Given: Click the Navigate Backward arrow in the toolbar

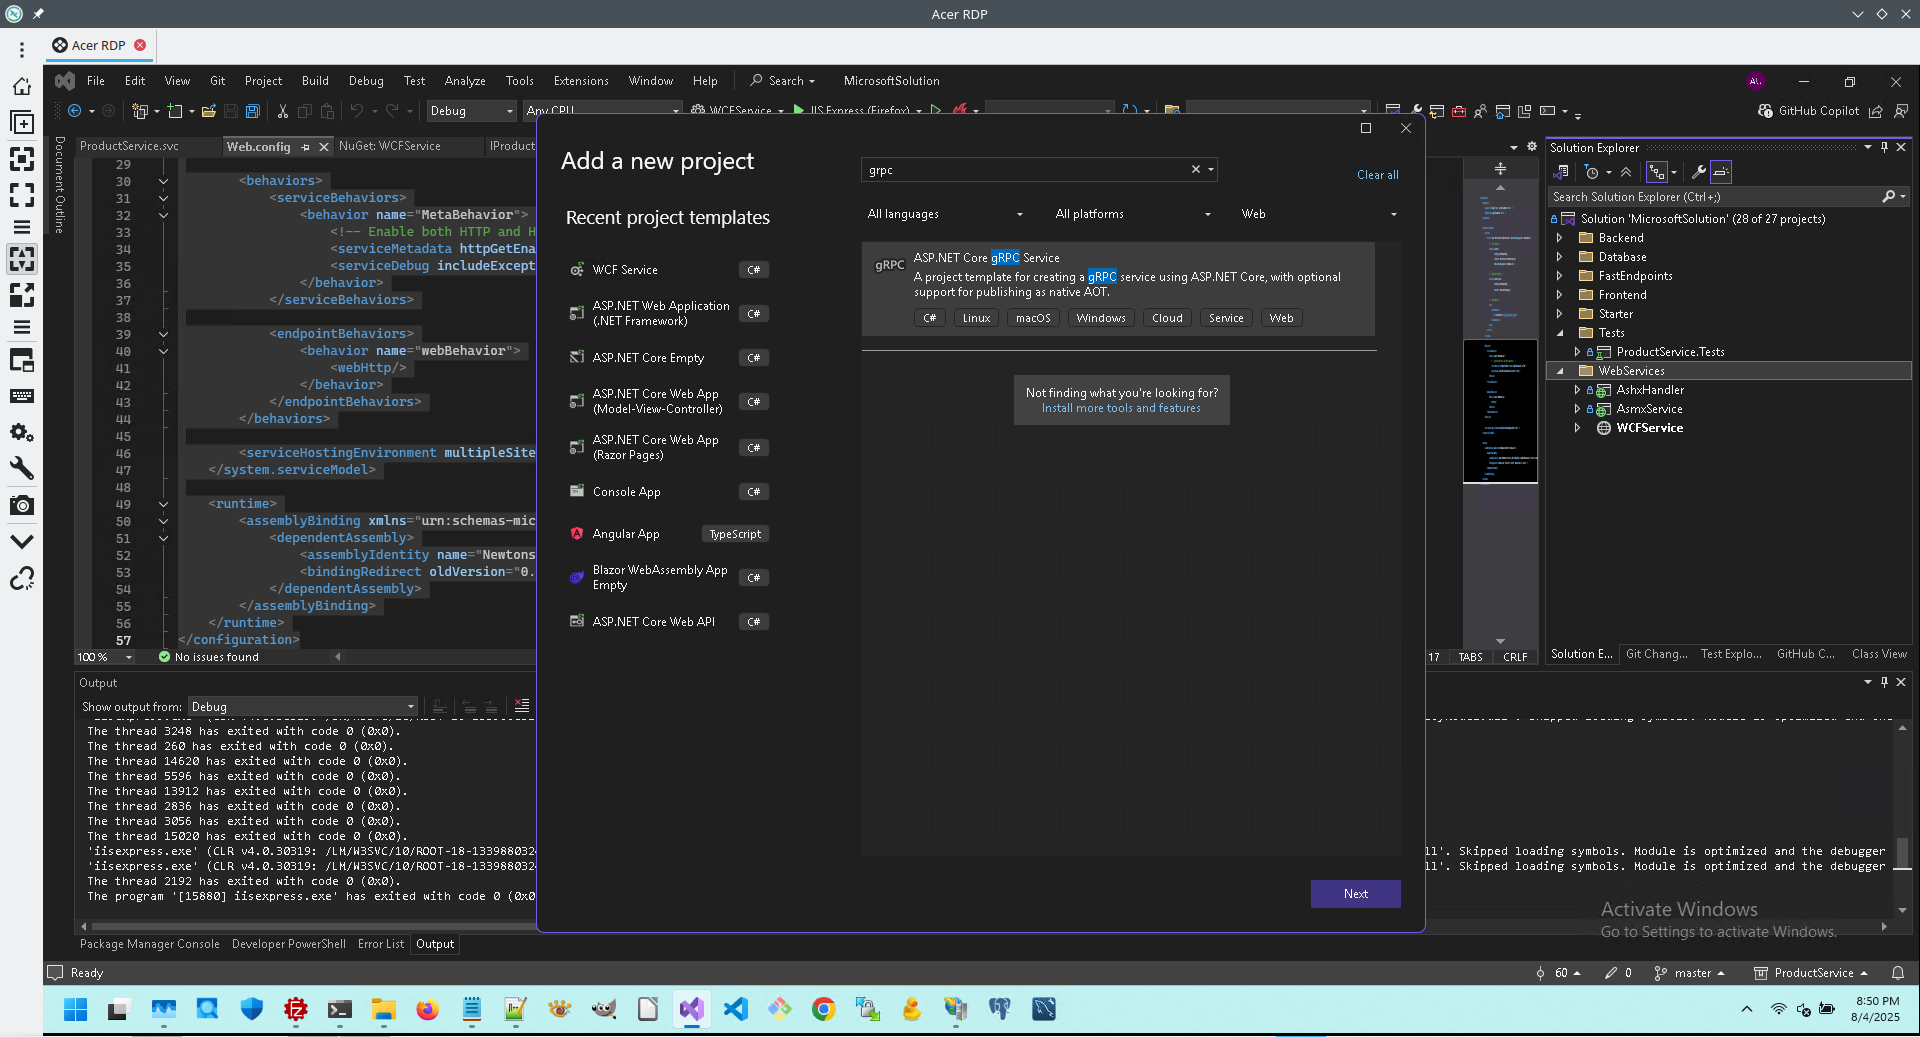Looking at the screenshot, I should [74, 111].
